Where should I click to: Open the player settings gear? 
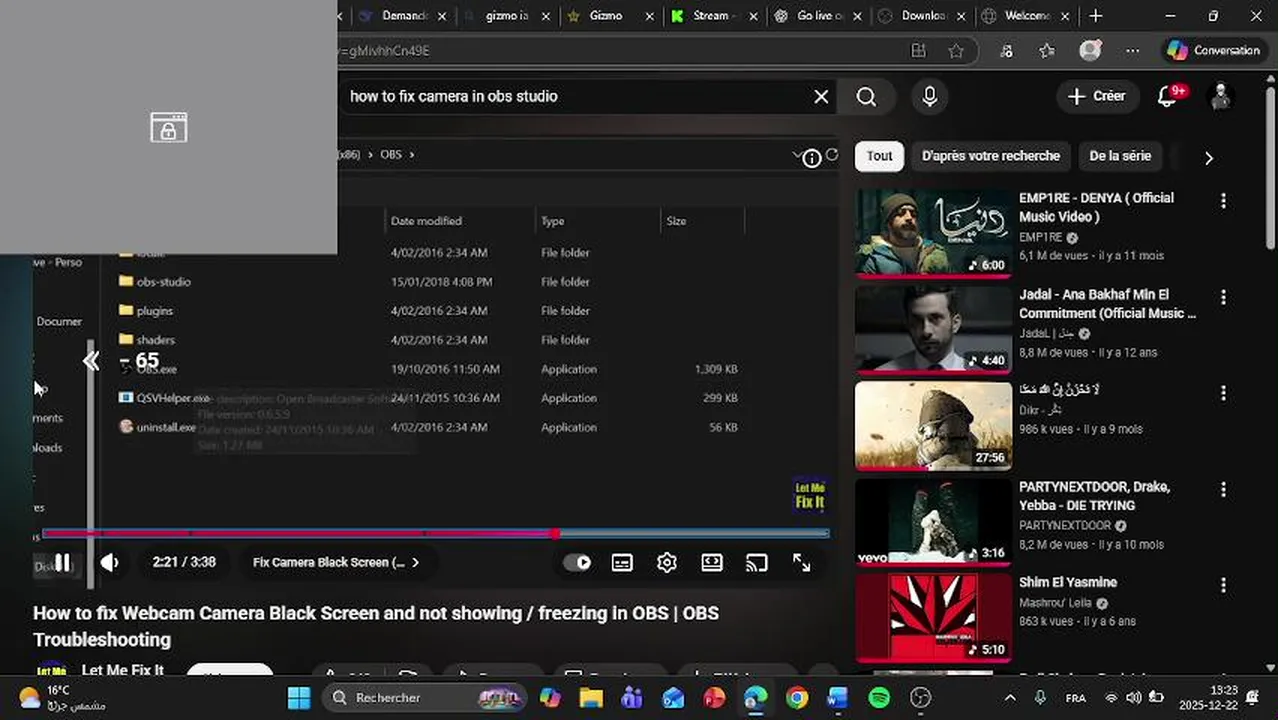[667, 563]
